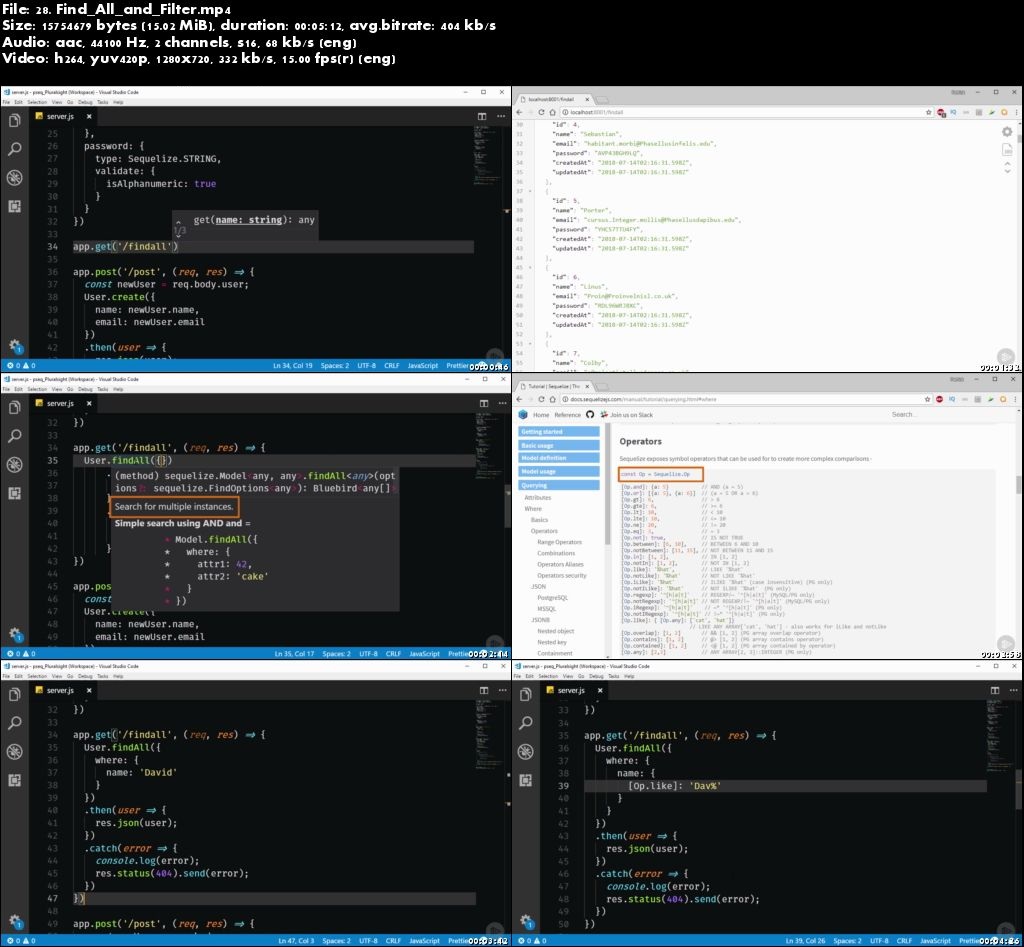Bookmark the Sequelize docs page with the star
This screenshot has width=1024, height=947.
(928, 399)
